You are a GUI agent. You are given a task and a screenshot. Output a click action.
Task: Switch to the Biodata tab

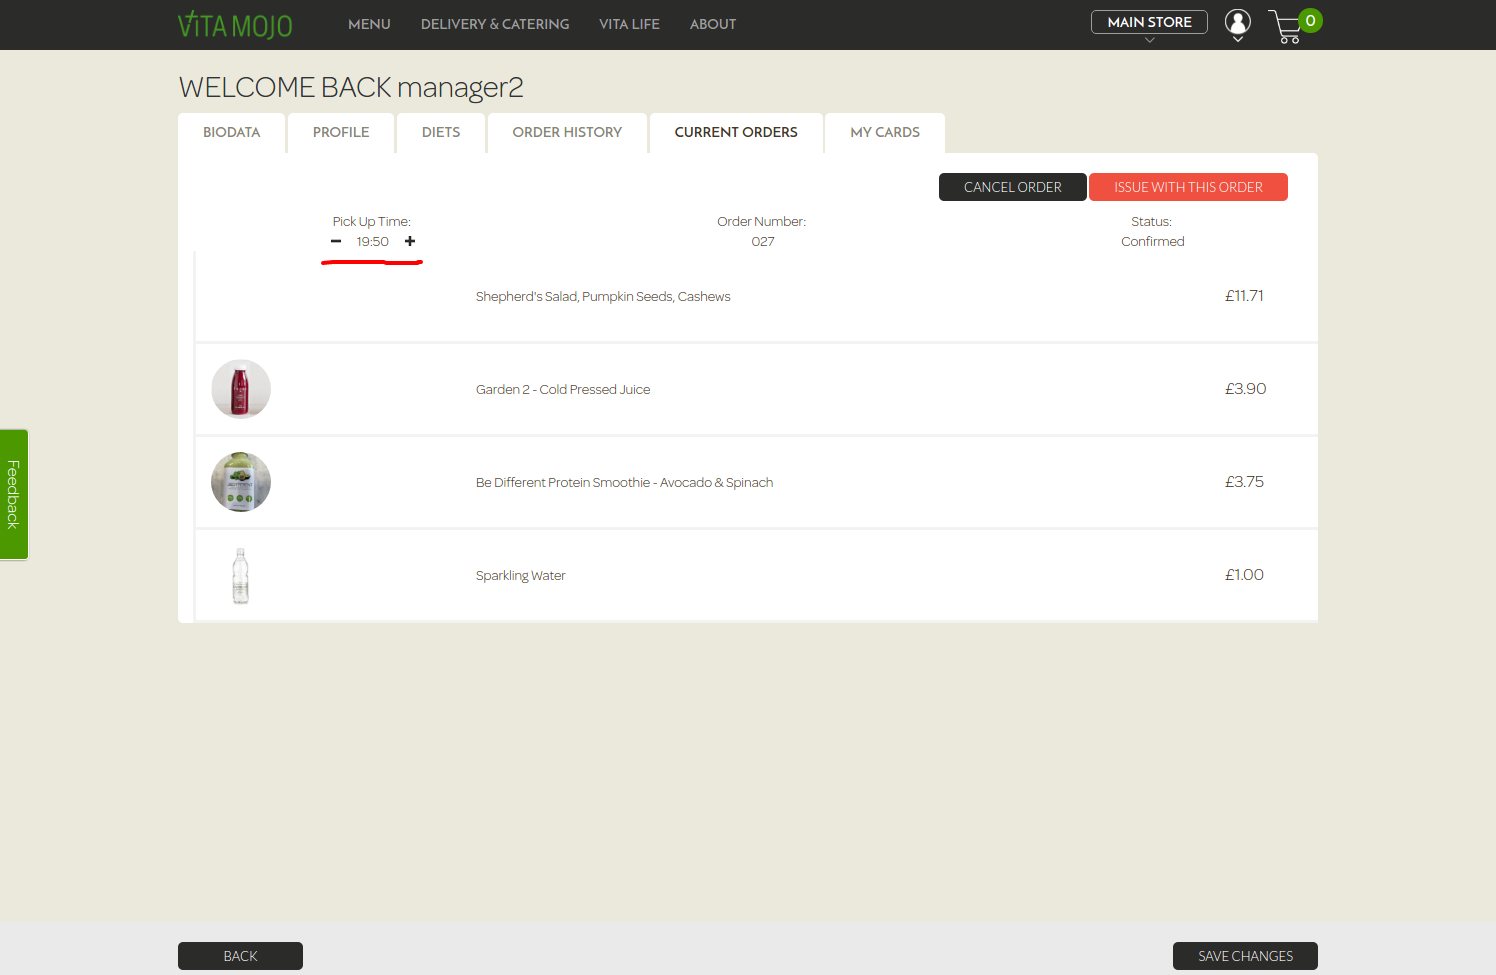[232, 133]
